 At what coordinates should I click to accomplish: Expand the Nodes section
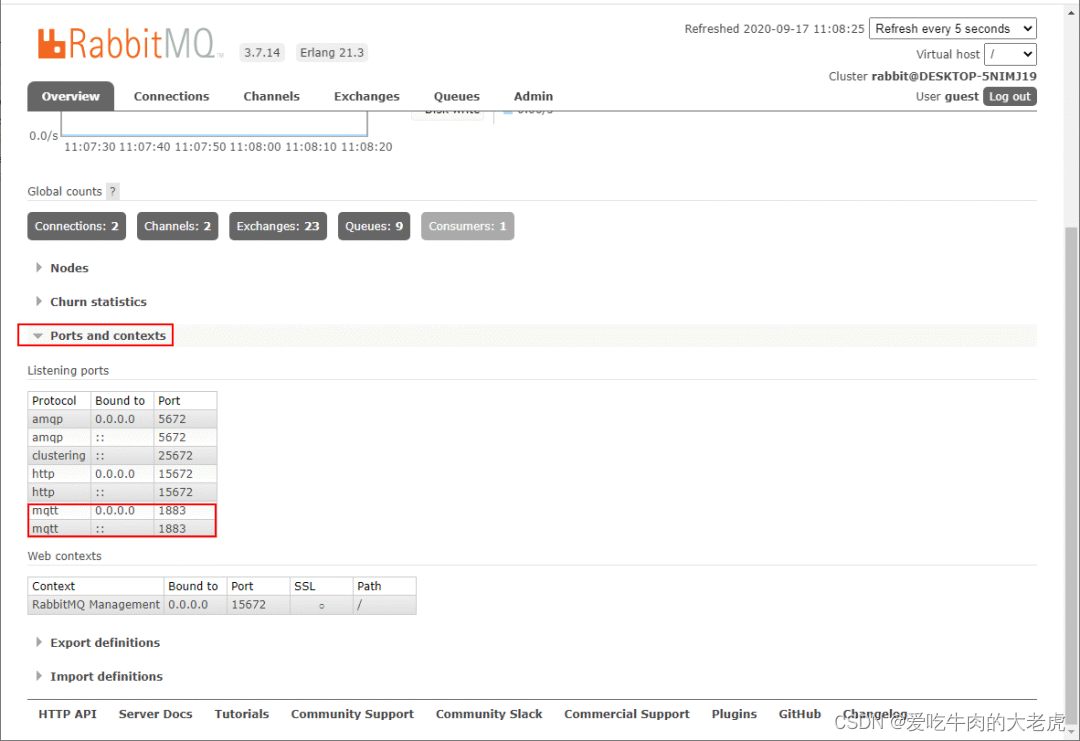(69, 268)
